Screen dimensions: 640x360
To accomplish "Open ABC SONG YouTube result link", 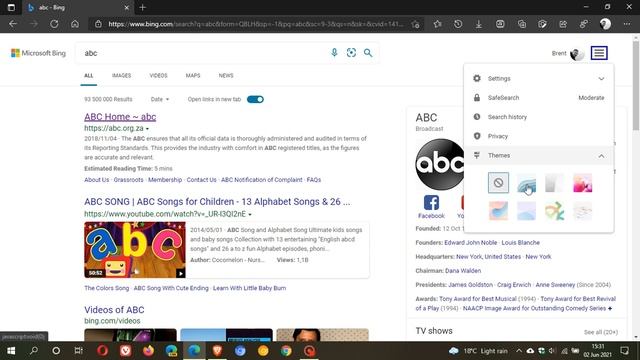I will tap(217, 202).
